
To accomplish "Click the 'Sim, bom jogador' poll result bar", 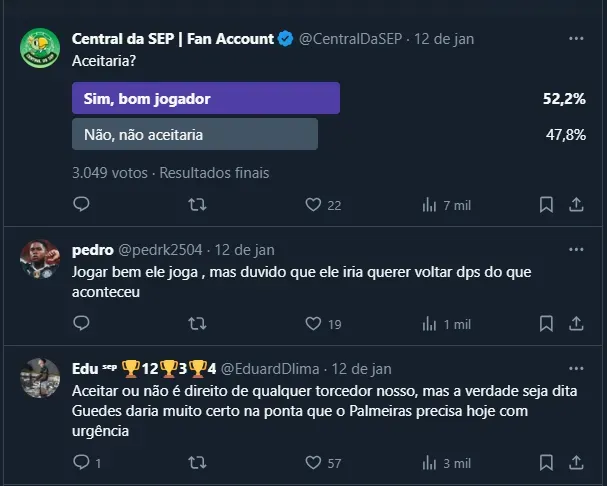I will 206,98.
